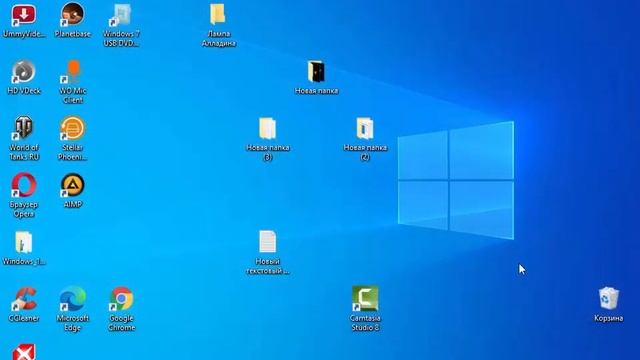Select the CCleaner shortcut icon
The width and height of the screenshot is (640, 360).
click(24, 299)
